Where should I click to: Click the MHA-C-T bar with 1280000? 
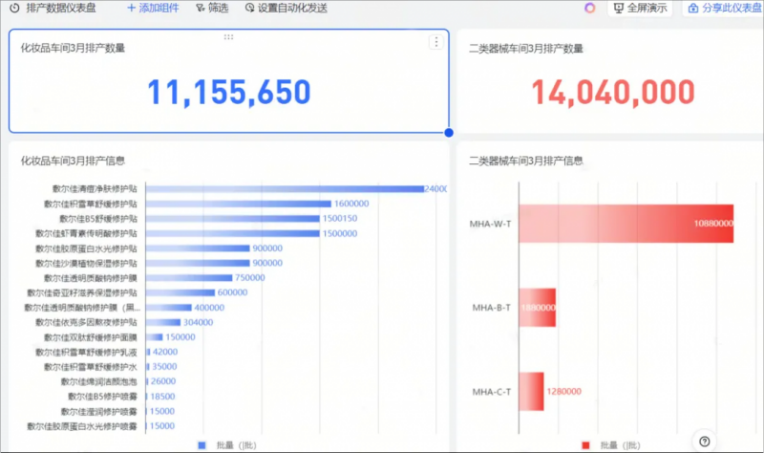click(x=531, y=391)
